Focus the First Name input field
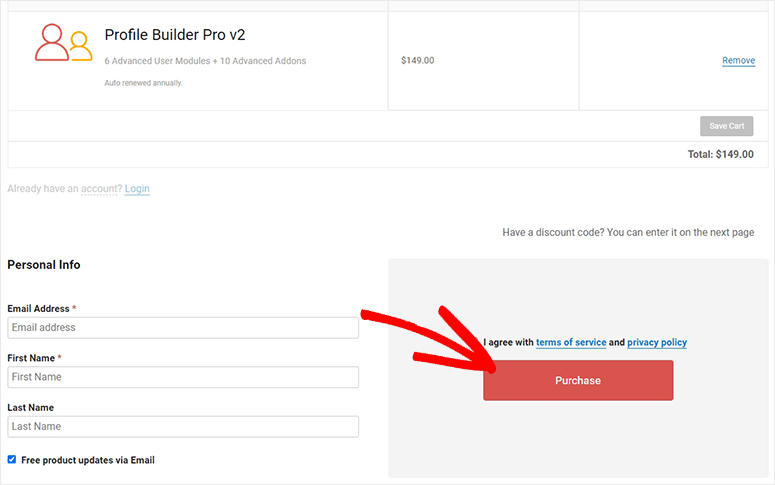This screenshot has width=775, height=485. coord(183,377)
